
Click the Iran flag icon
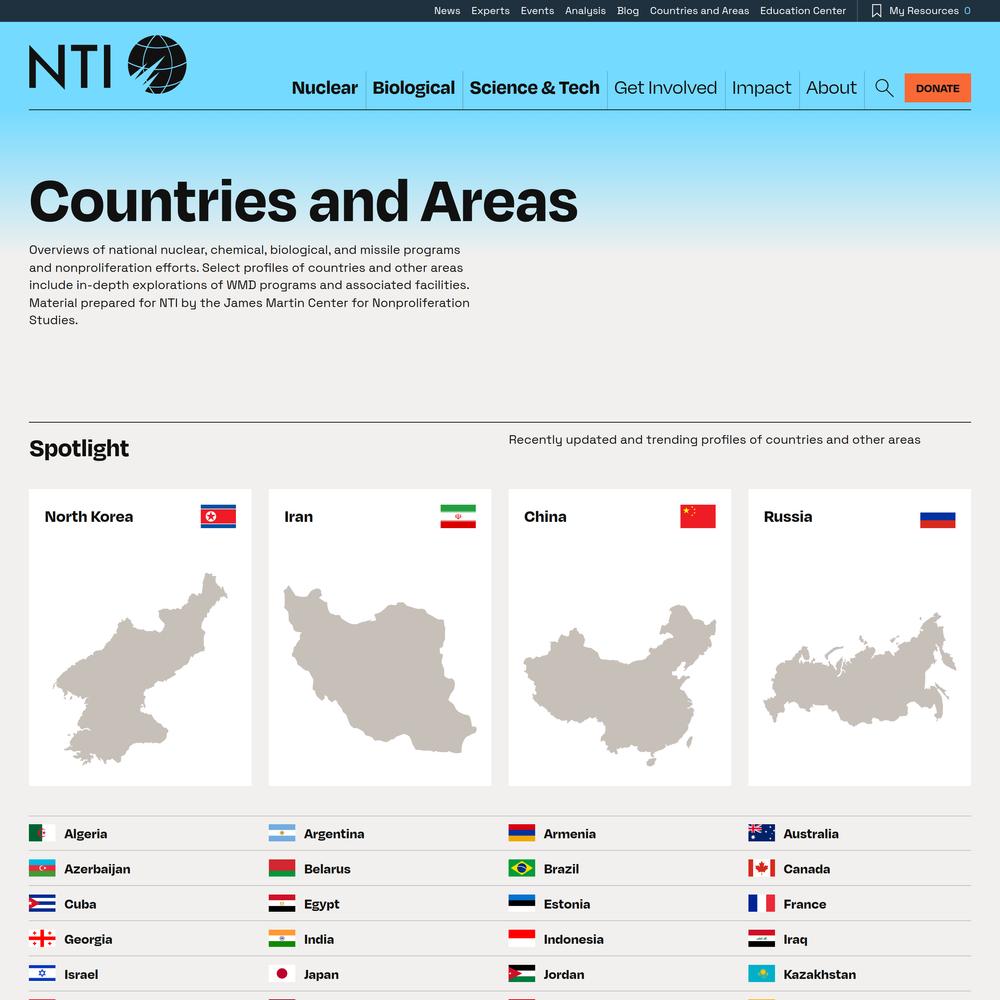[x=458, y=517]
